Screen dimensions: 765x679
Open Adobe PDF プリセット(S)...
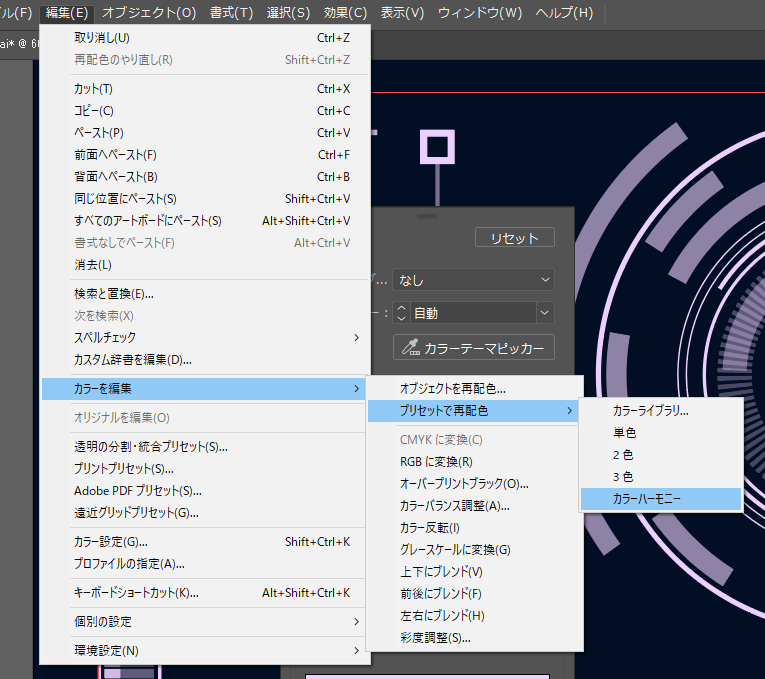tap(205, 491)
